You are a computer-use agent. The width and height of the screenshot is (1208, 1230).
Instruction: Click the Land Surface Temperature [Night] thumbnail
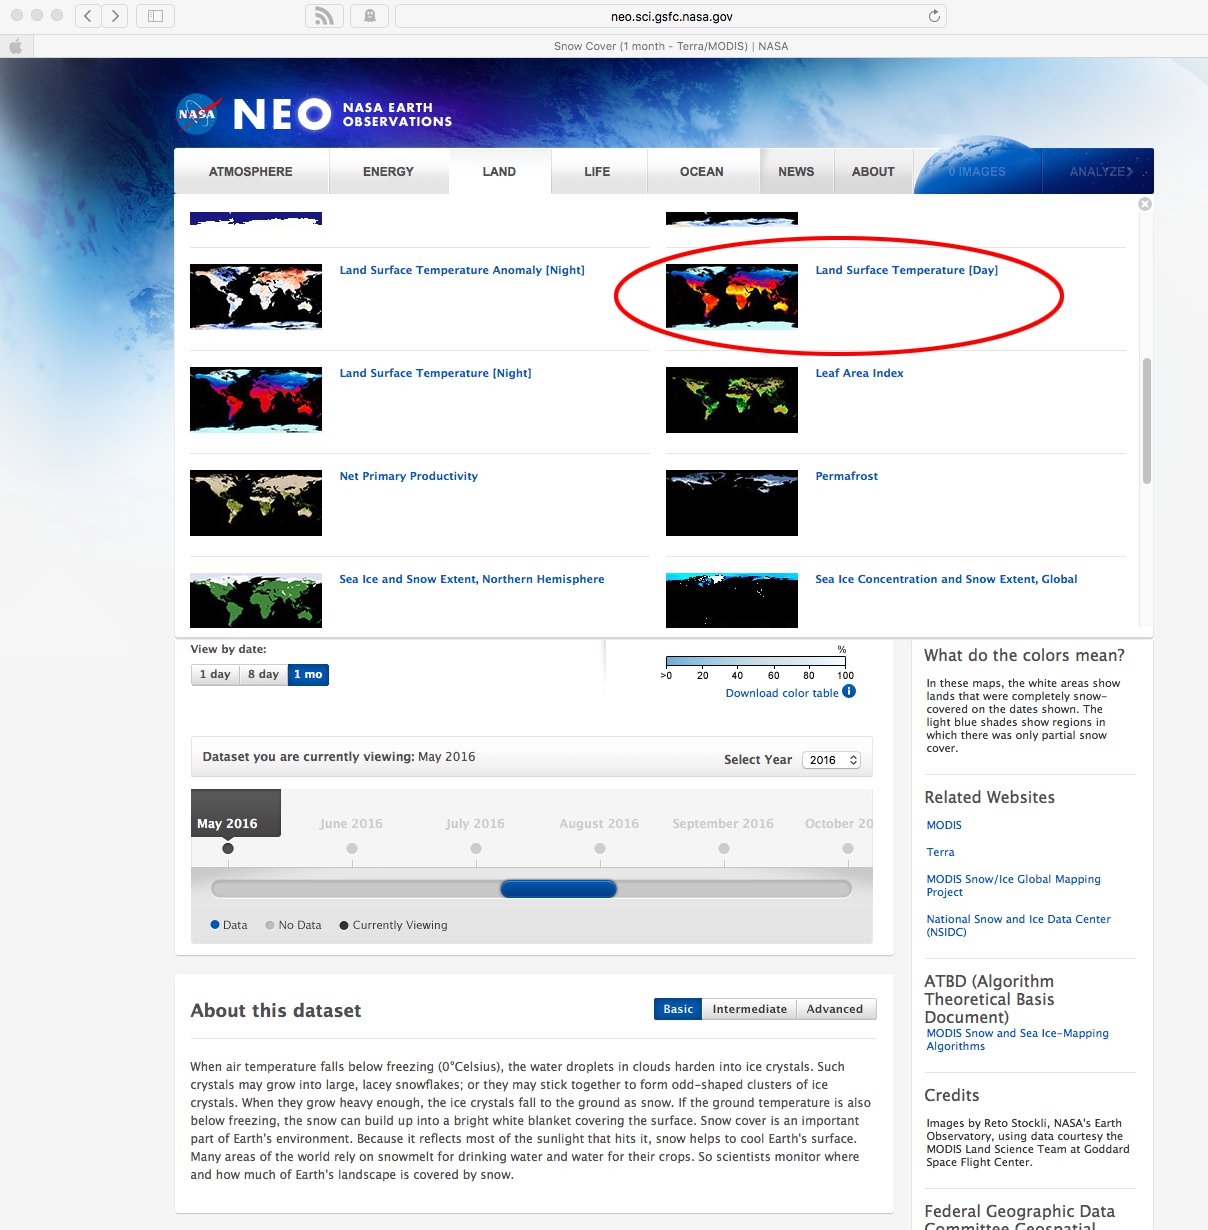click(x=256, y=399)
